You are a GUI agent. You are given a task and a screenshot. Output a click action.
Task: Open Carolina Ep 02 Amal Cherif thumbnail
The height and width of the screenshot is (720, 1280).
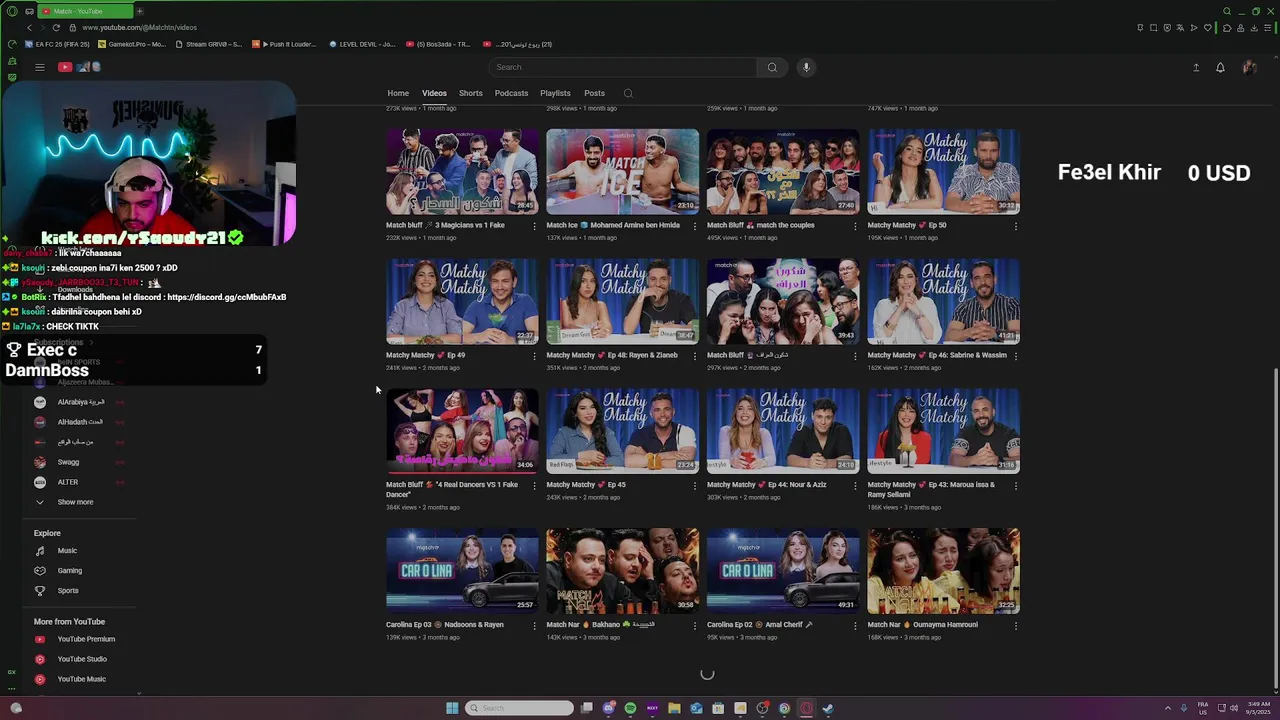coord(783,570)
